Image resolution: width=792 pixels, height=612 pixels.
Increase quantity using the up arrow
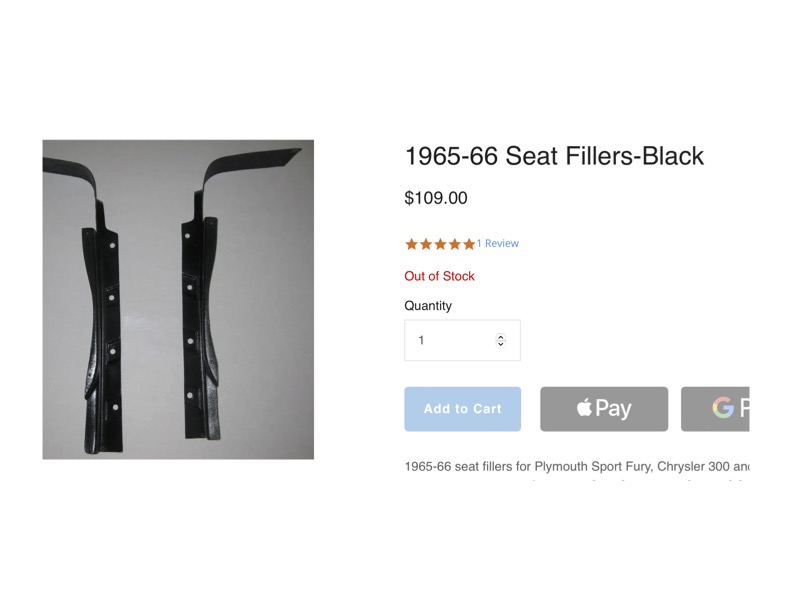[501, 336]
